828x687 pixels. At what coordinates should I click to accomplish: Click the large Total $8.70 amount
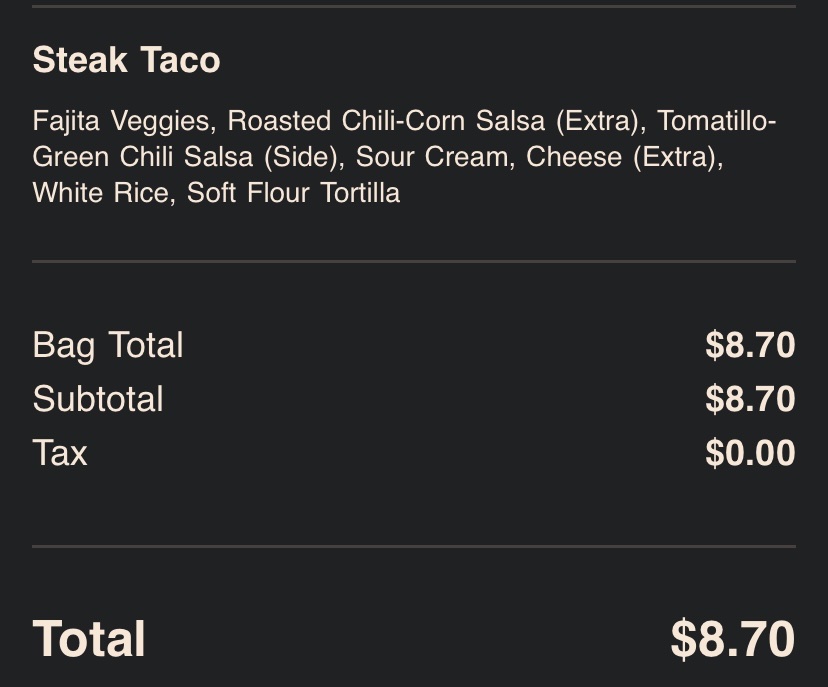[x=732, y=639]
